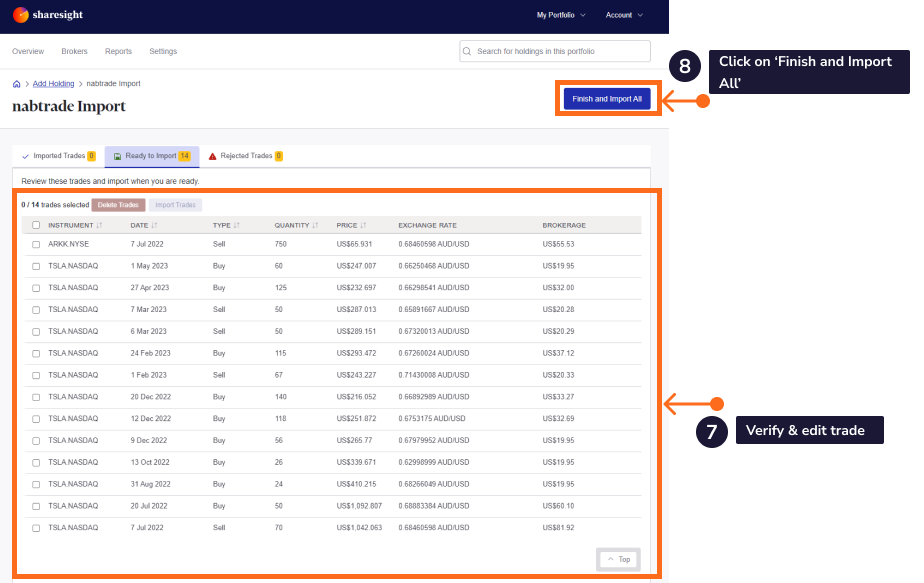Screen dimensions: 924x583
Task: Tick the 20 Dec 2022 trade checkbox
Action: [36, 397]
